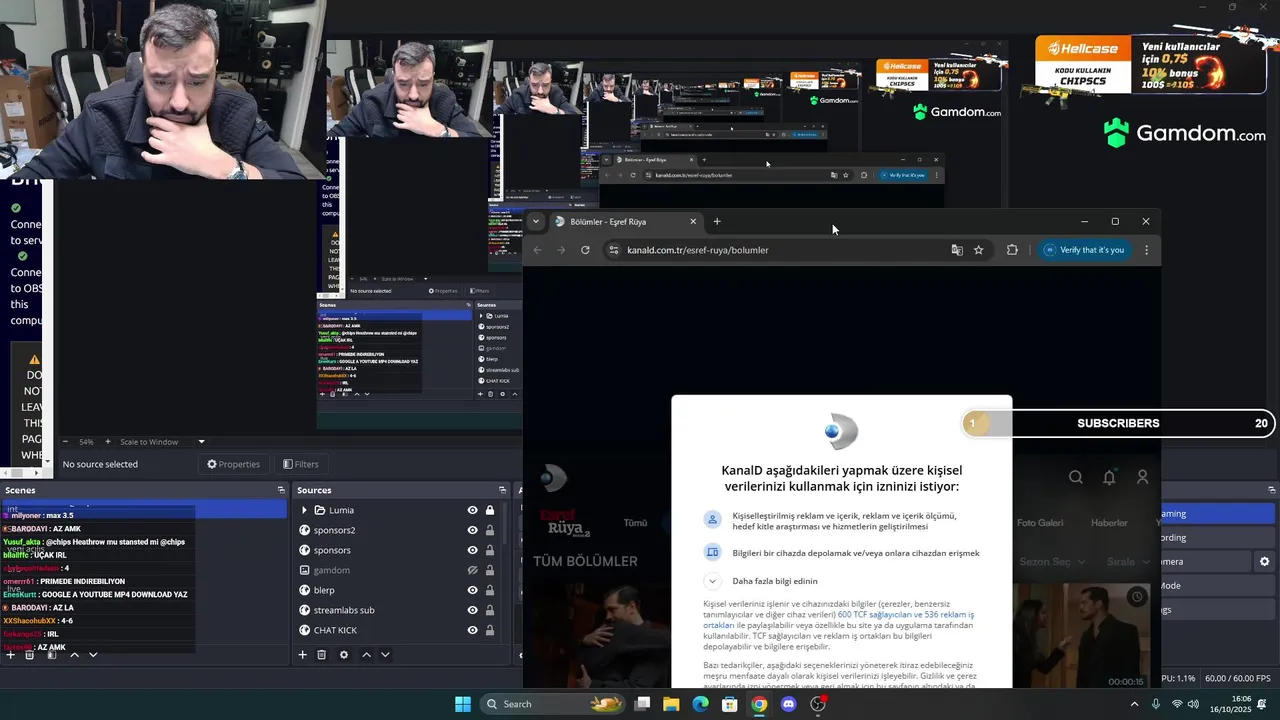Open the Kanal D site search icon
Screen dimensions: 1280x720
[x=1075, y=478]
